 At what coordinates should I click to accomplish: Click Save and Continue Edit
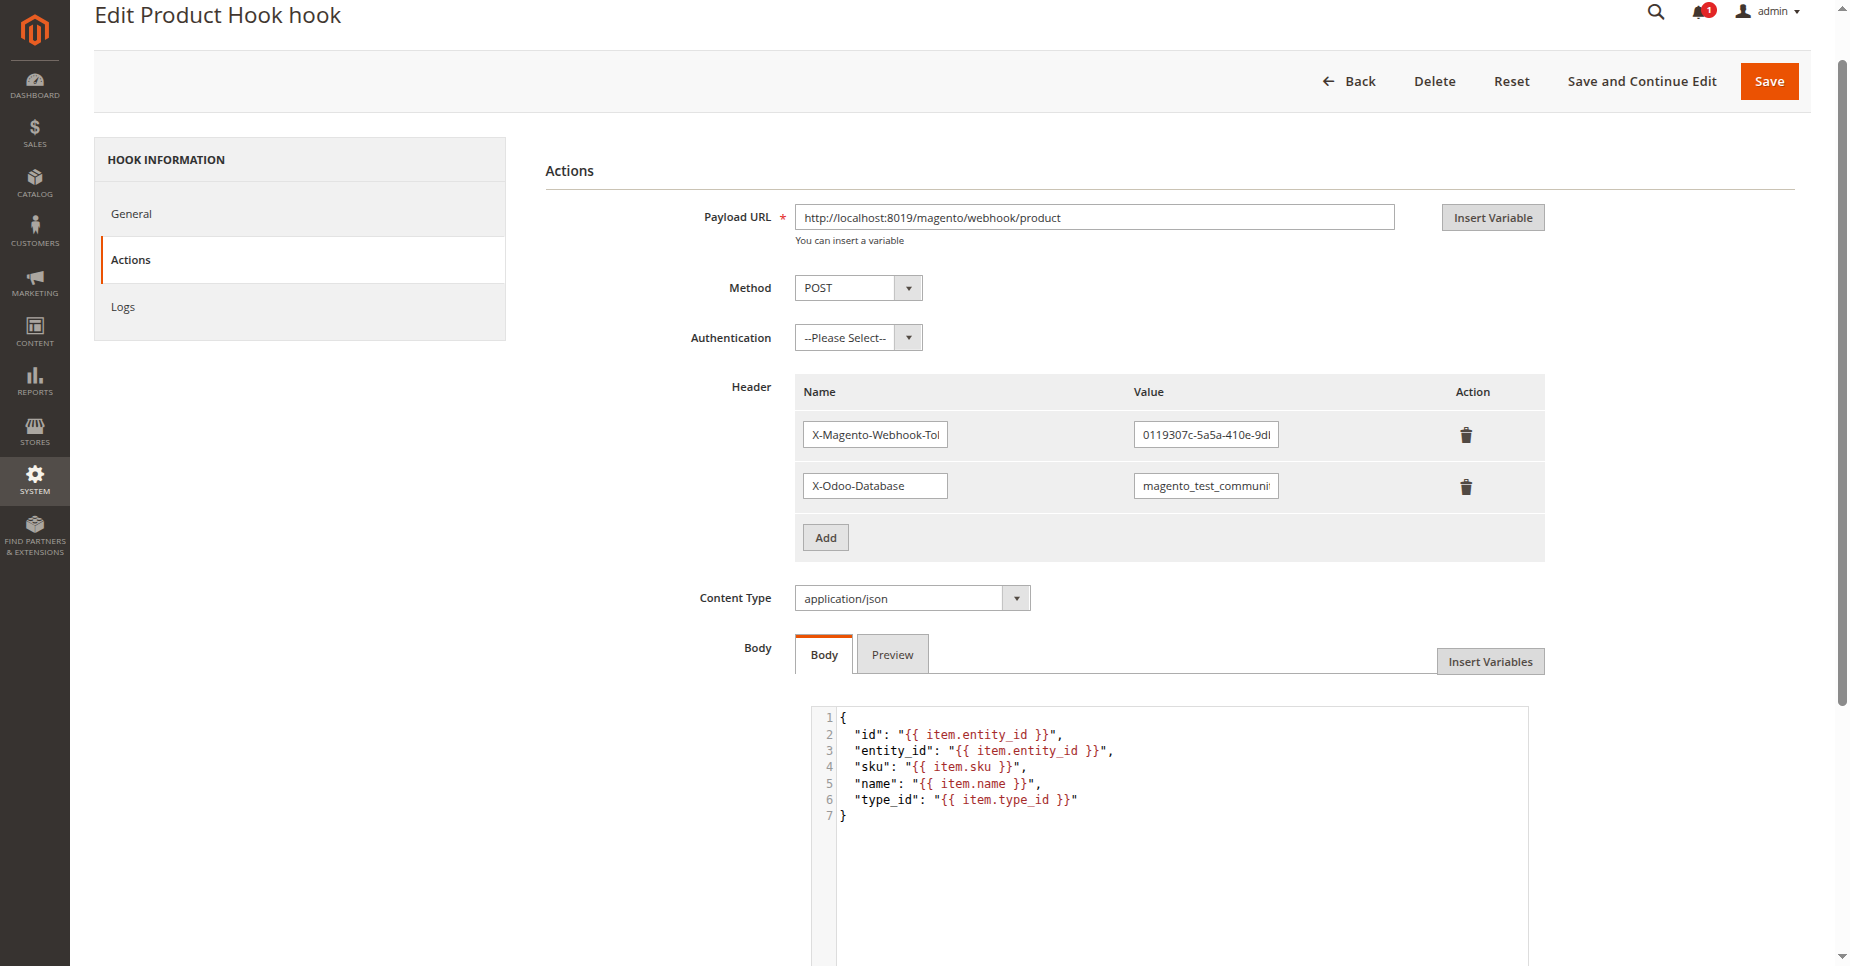(x=1641, y=82)
